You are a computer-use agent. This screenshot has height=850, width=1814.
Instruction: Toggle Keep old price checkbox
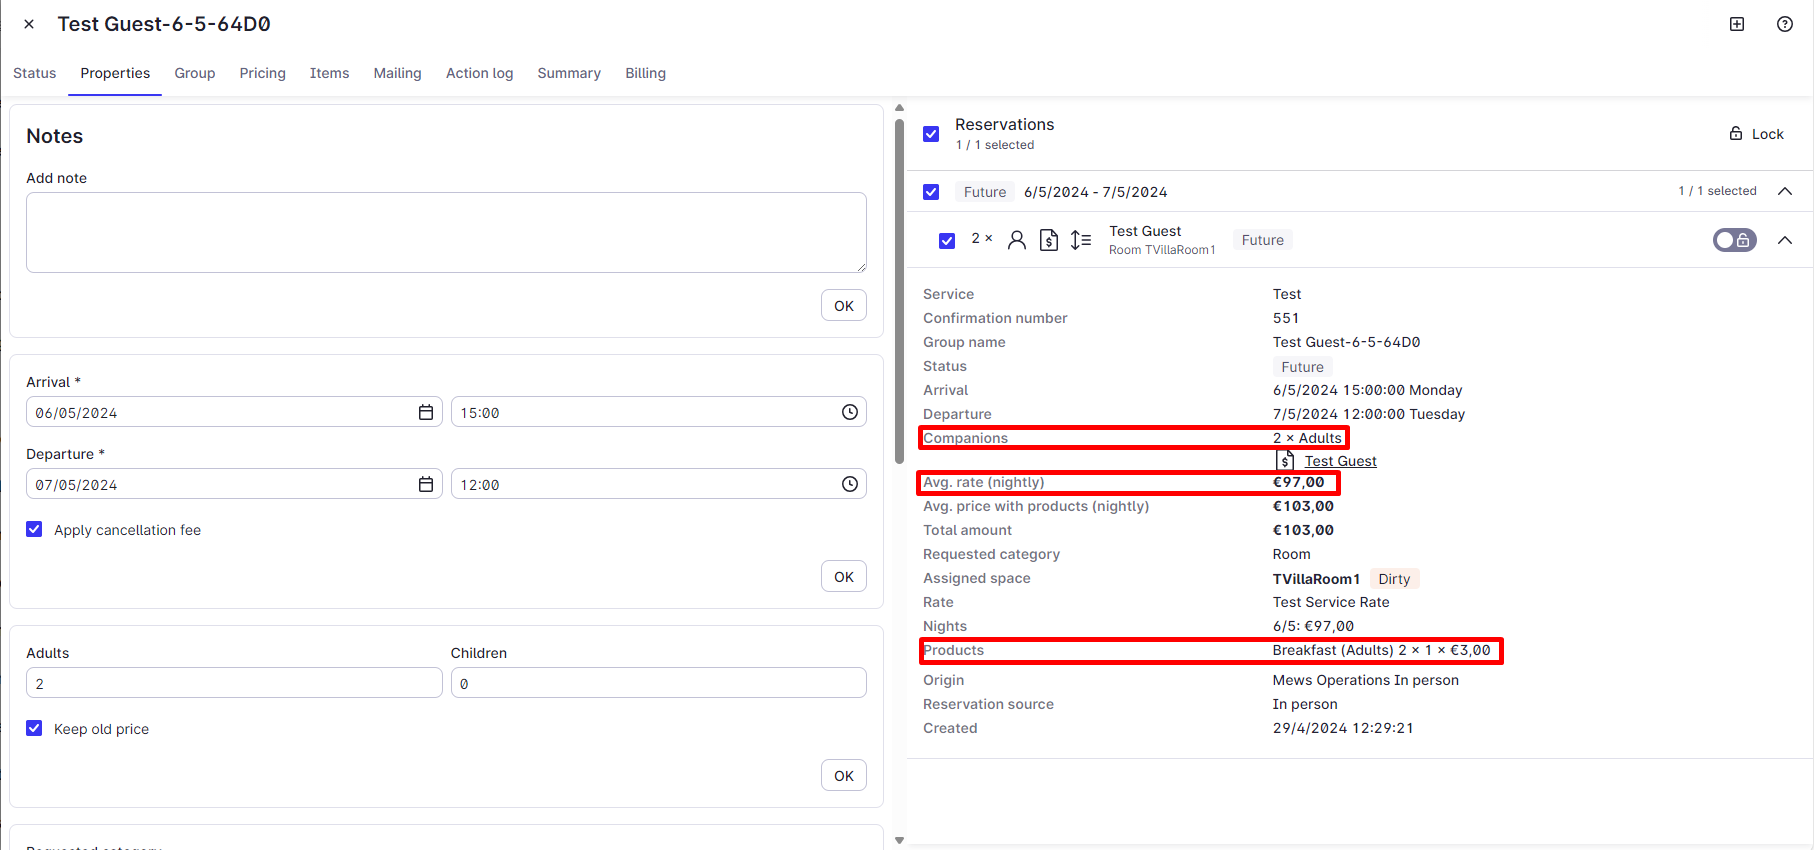(x=34, y=728)
